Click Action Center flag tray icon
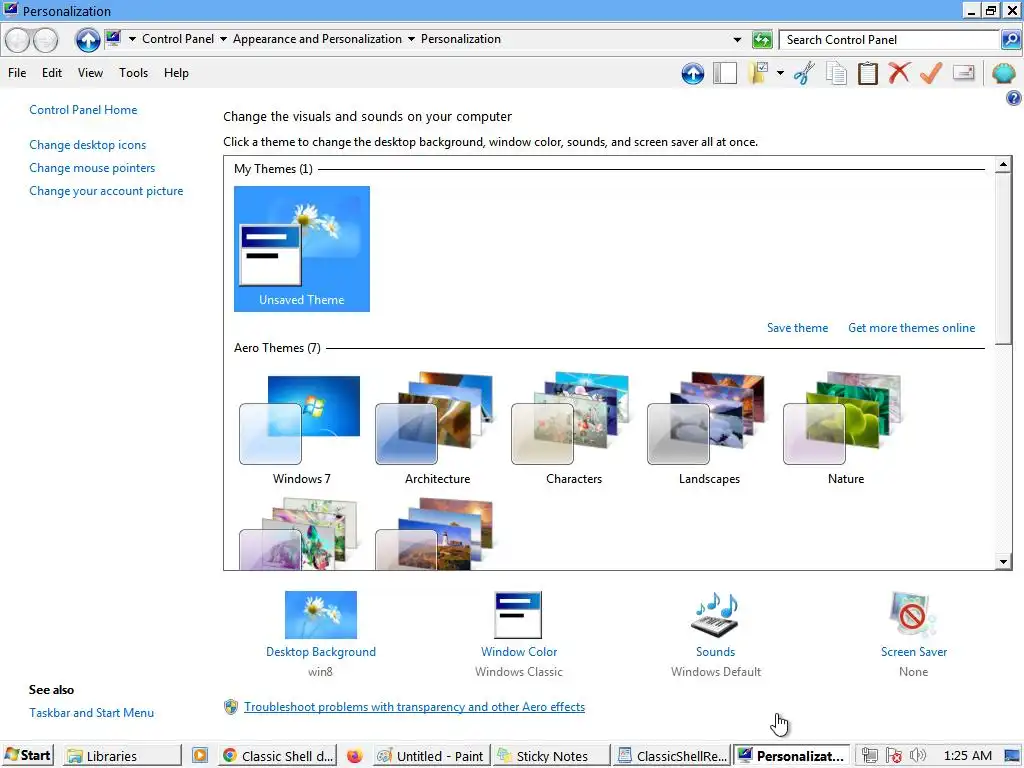 pos(894,756)
